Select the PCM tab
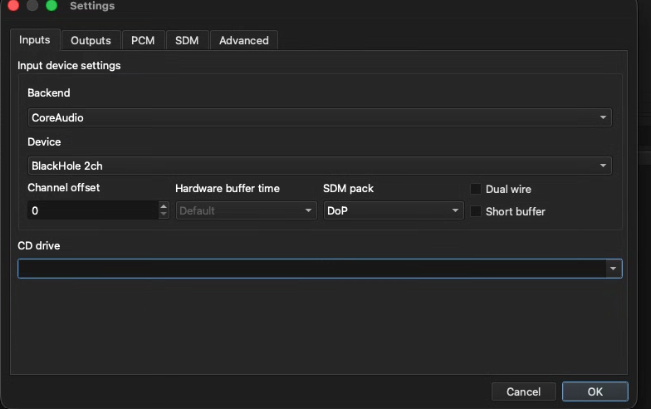651x409 pixels. (142, 40)
